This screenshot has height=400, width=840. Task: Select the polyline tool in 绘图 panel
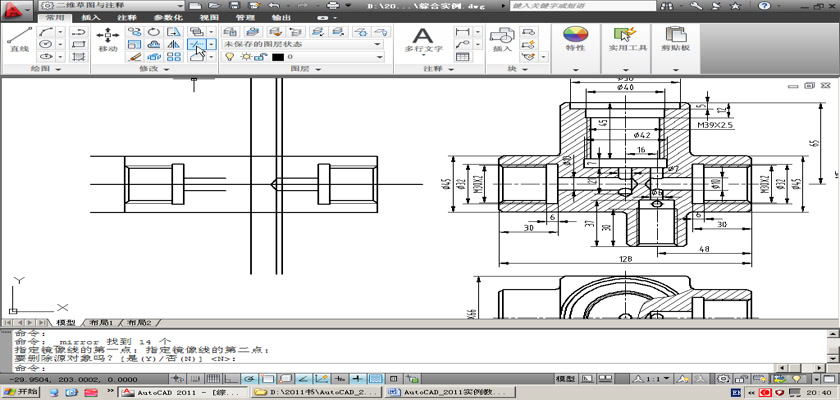pos(79,32)
